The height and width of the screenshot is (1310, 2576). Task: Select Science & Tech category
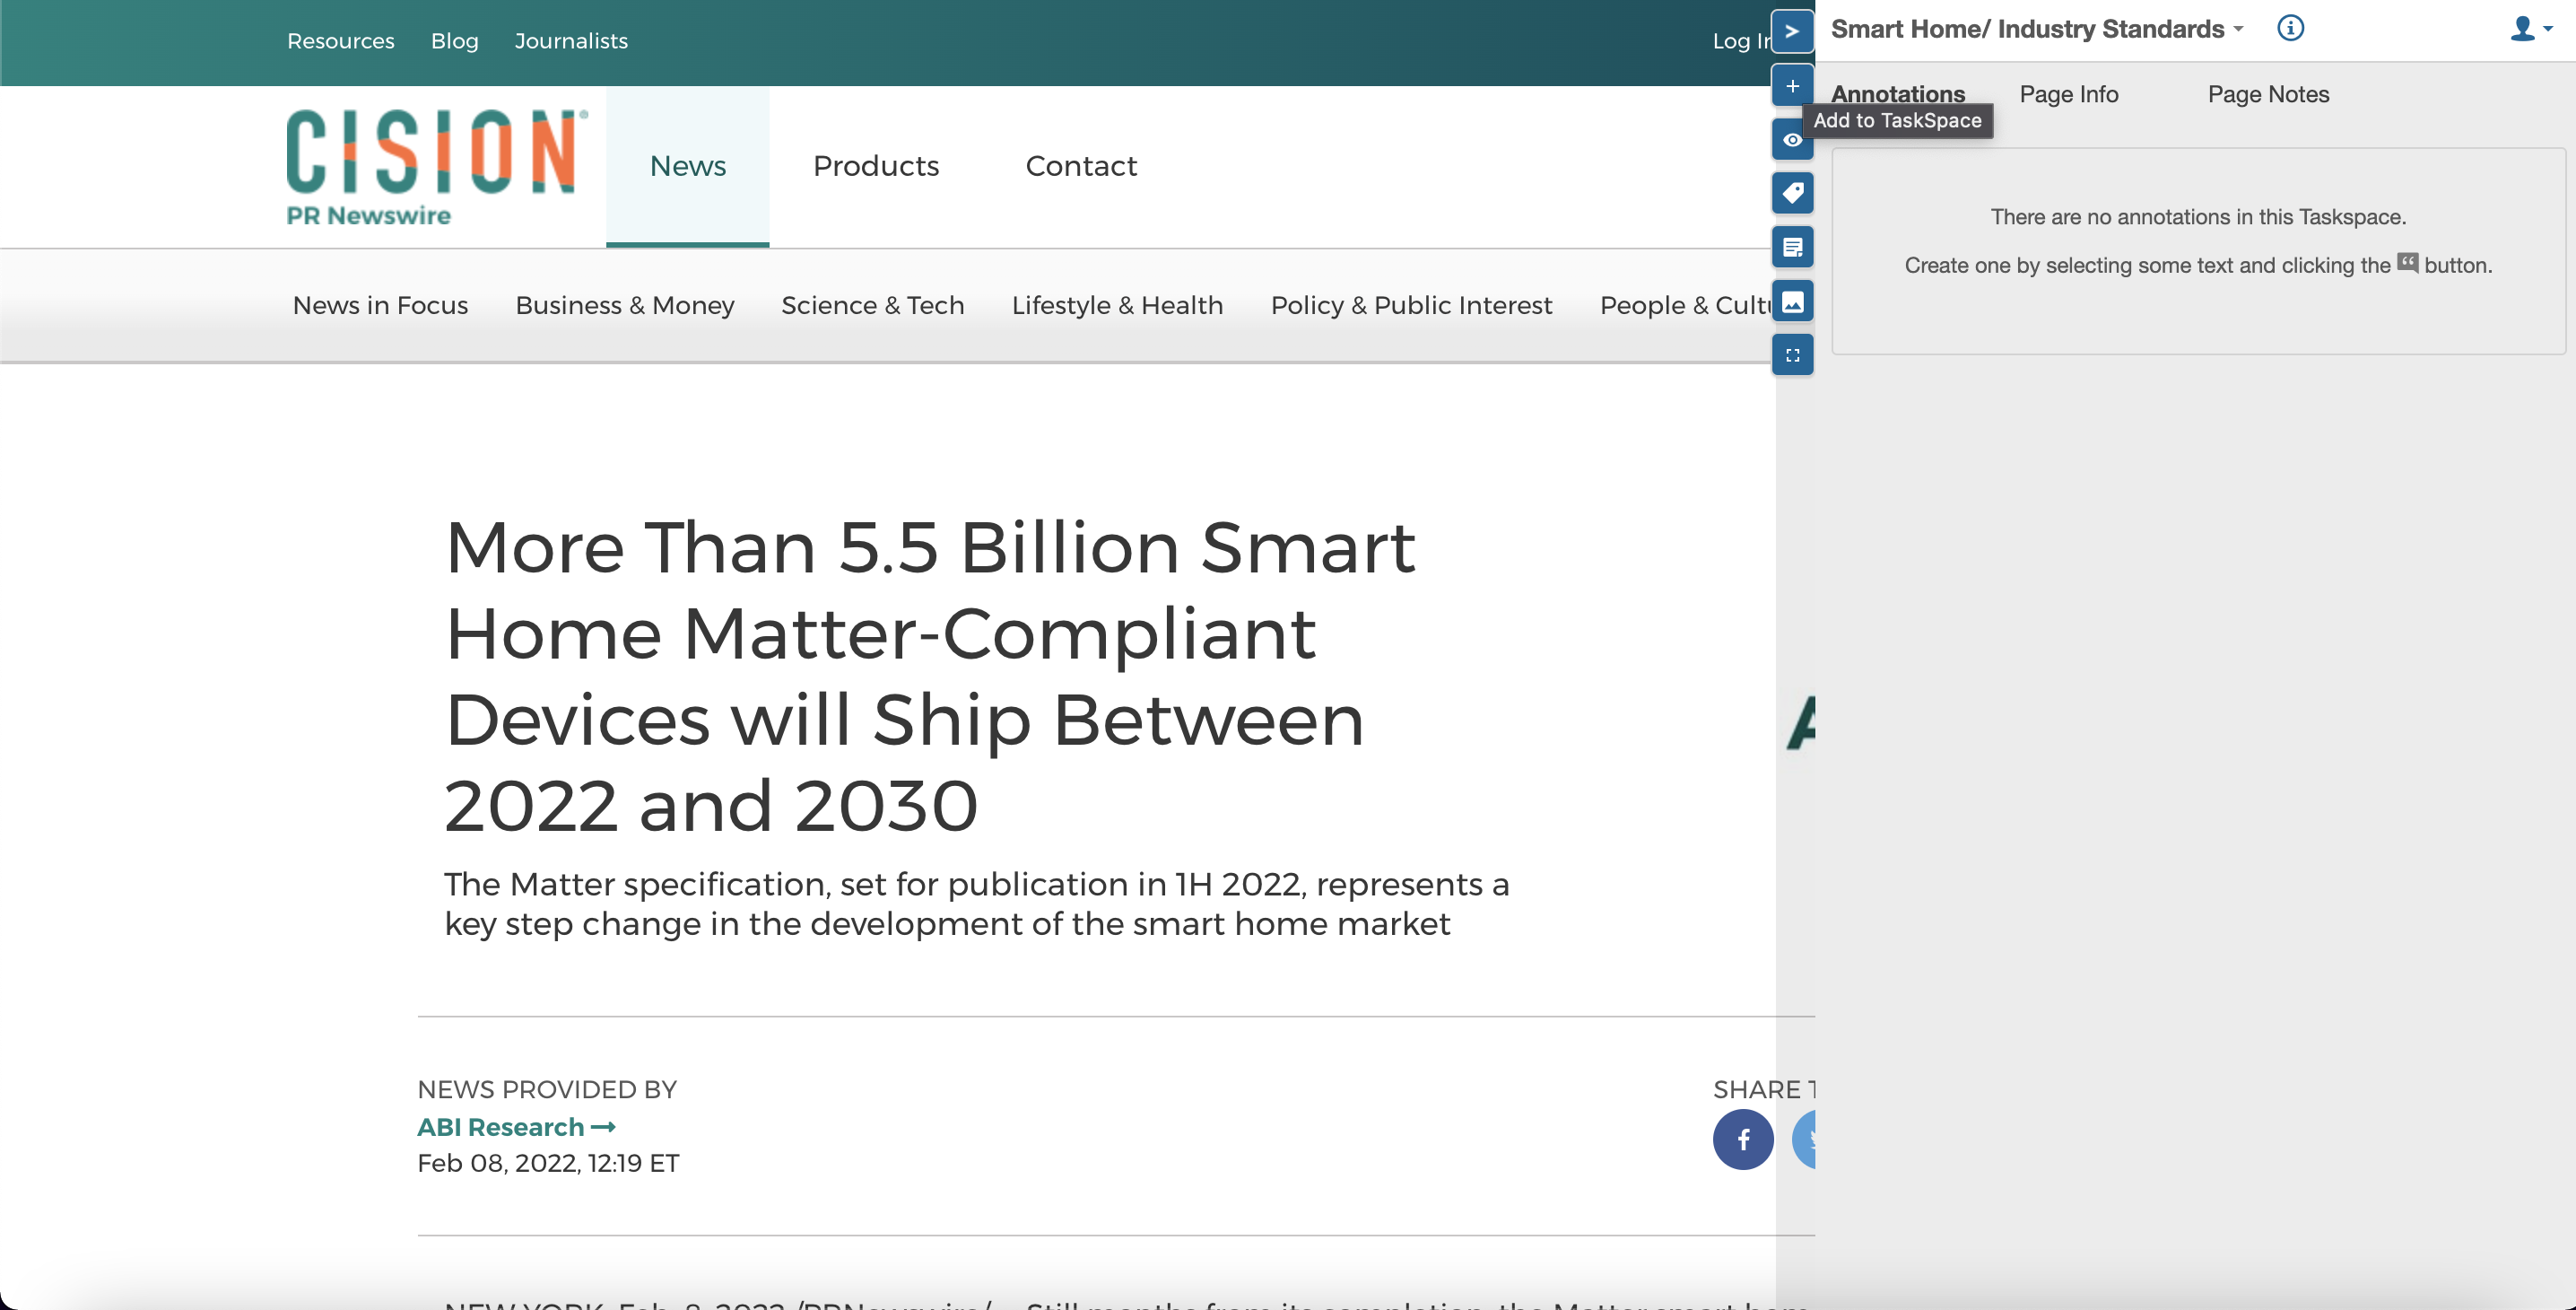coord(873,304)
